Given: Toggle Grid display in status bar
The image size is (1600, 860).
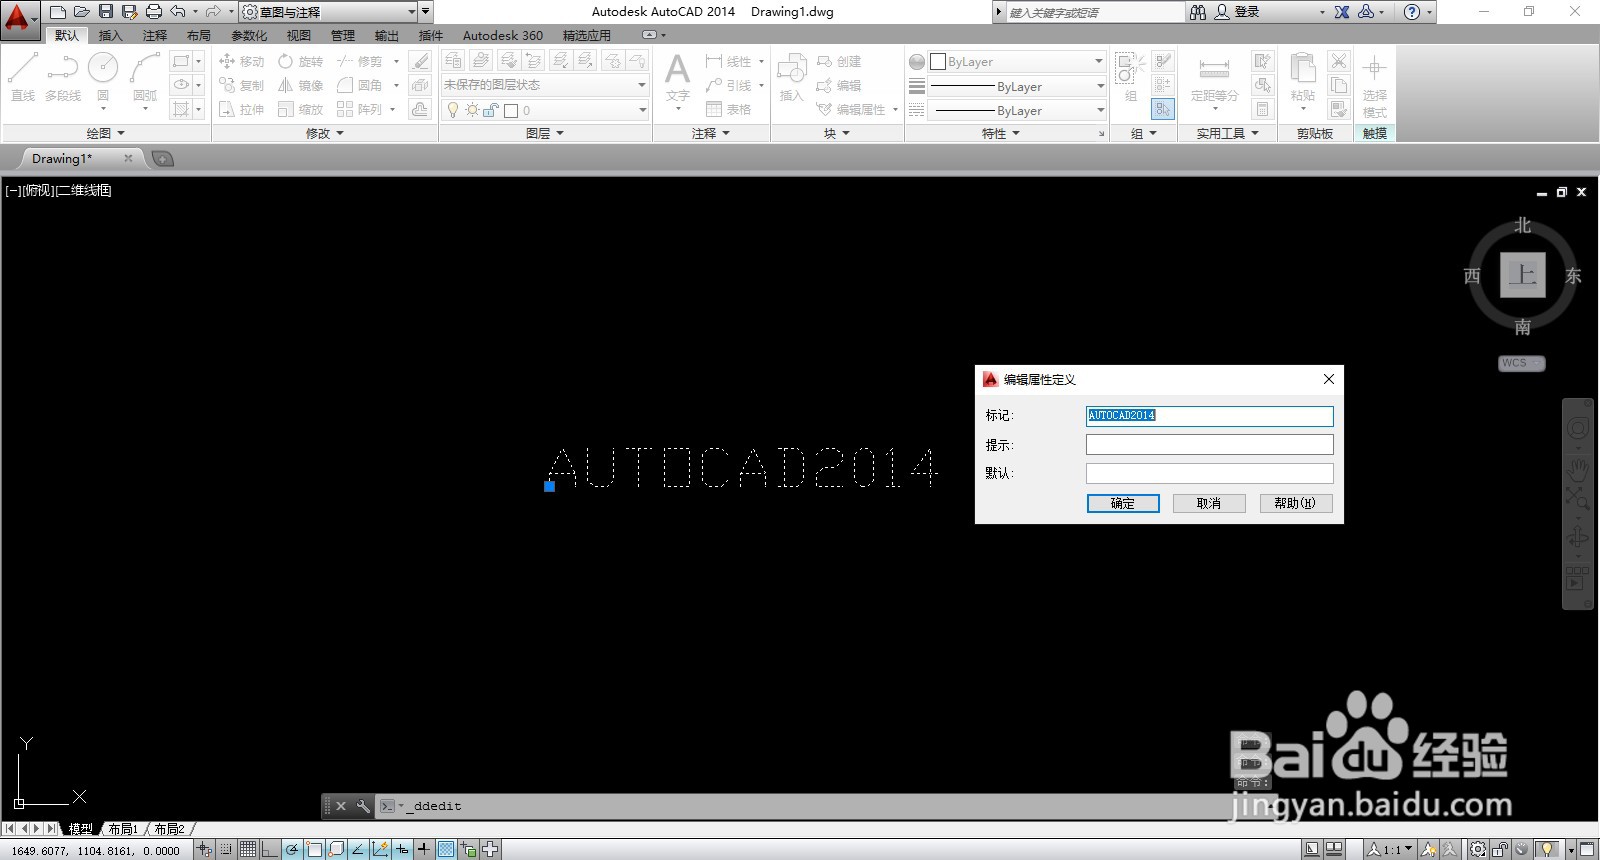Looking at the screenshot, I should pos(247,849).
